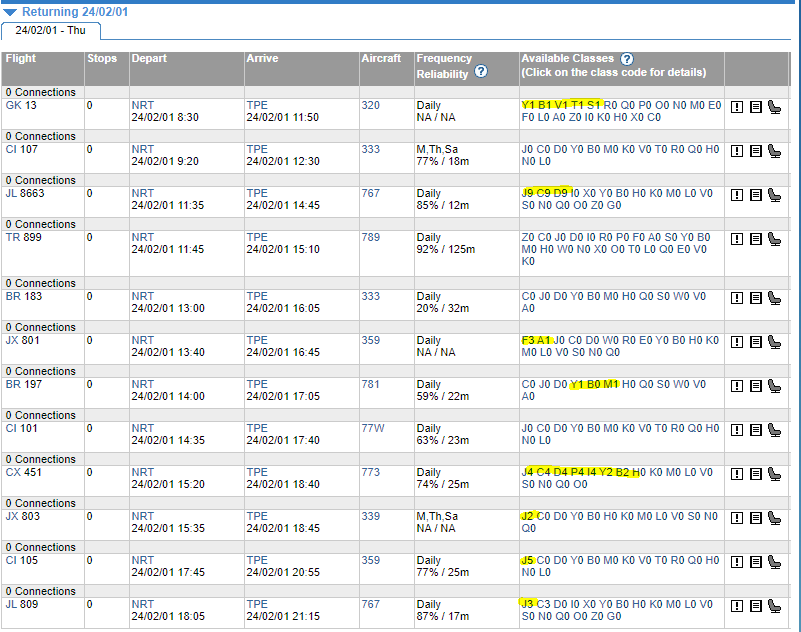Open details list icon for JL 809

[x=756, y=605]
